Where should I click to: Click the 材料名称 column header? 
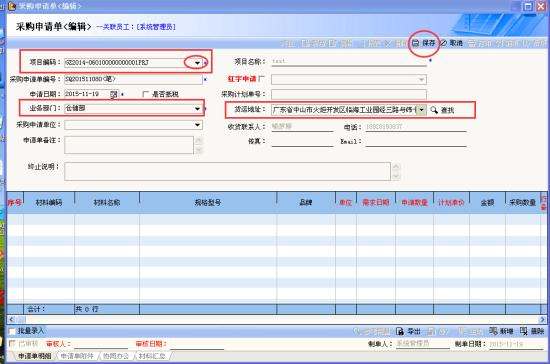click(x=107, y=202)
